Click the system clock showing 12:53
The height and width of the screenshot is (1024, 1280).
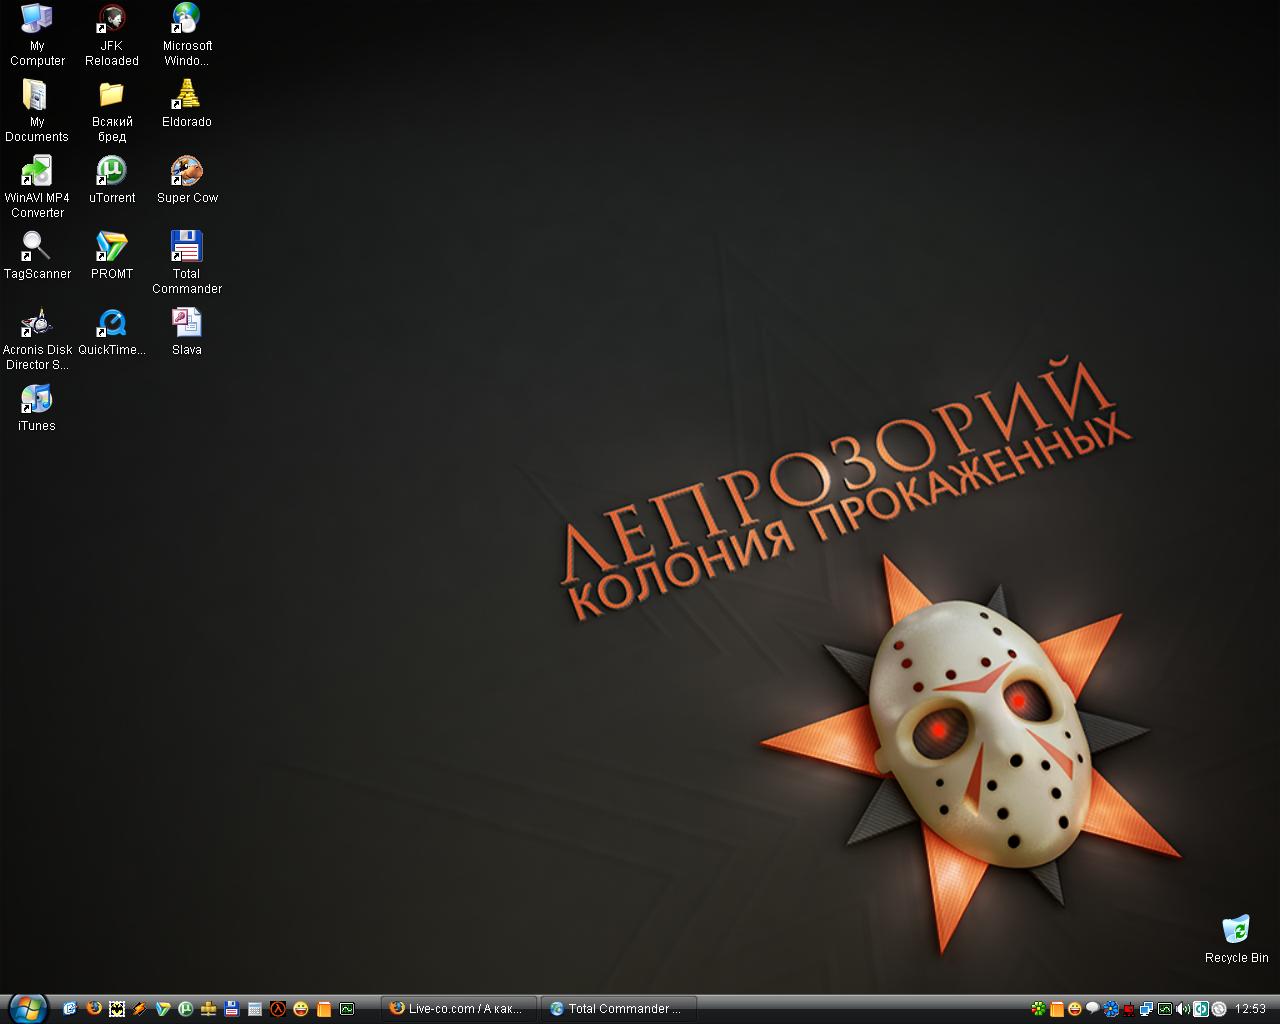point(1250,1009)
